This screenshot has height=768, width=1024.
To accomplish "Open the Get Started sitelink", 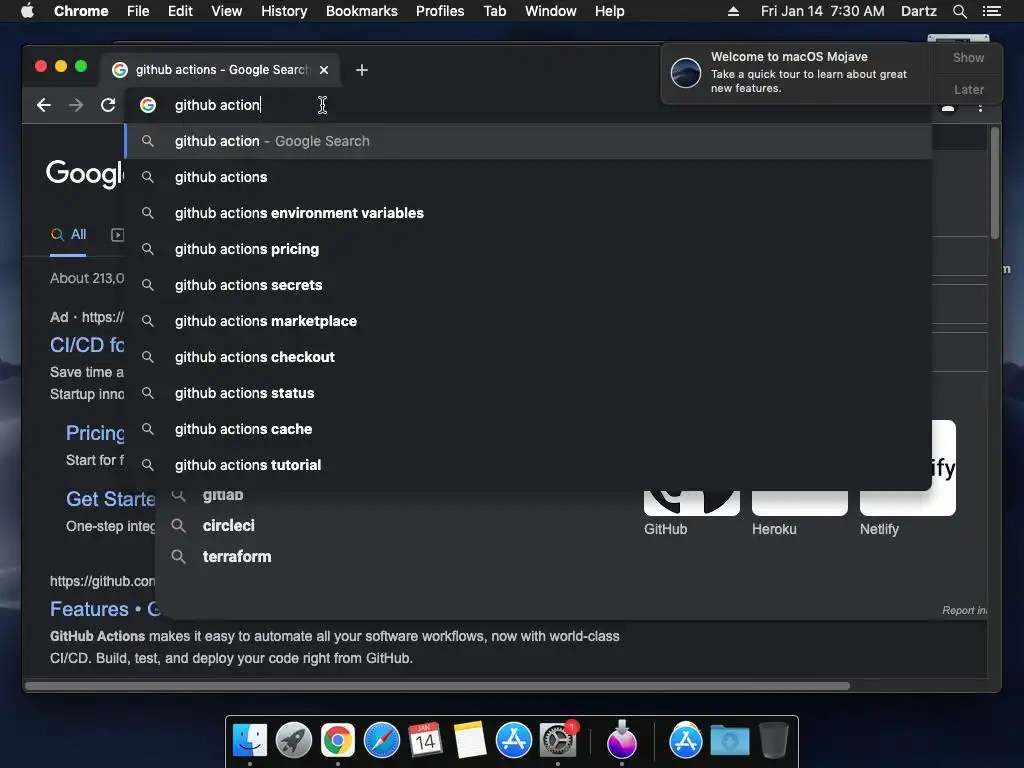I will coord(110,498).
